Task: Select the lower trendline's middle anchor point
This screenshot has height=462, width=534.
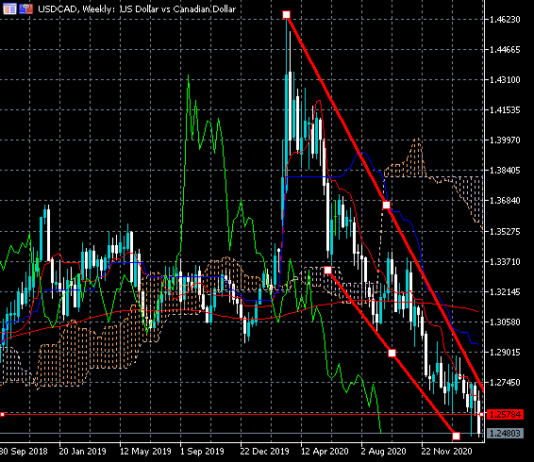Action: click(392, 353)
